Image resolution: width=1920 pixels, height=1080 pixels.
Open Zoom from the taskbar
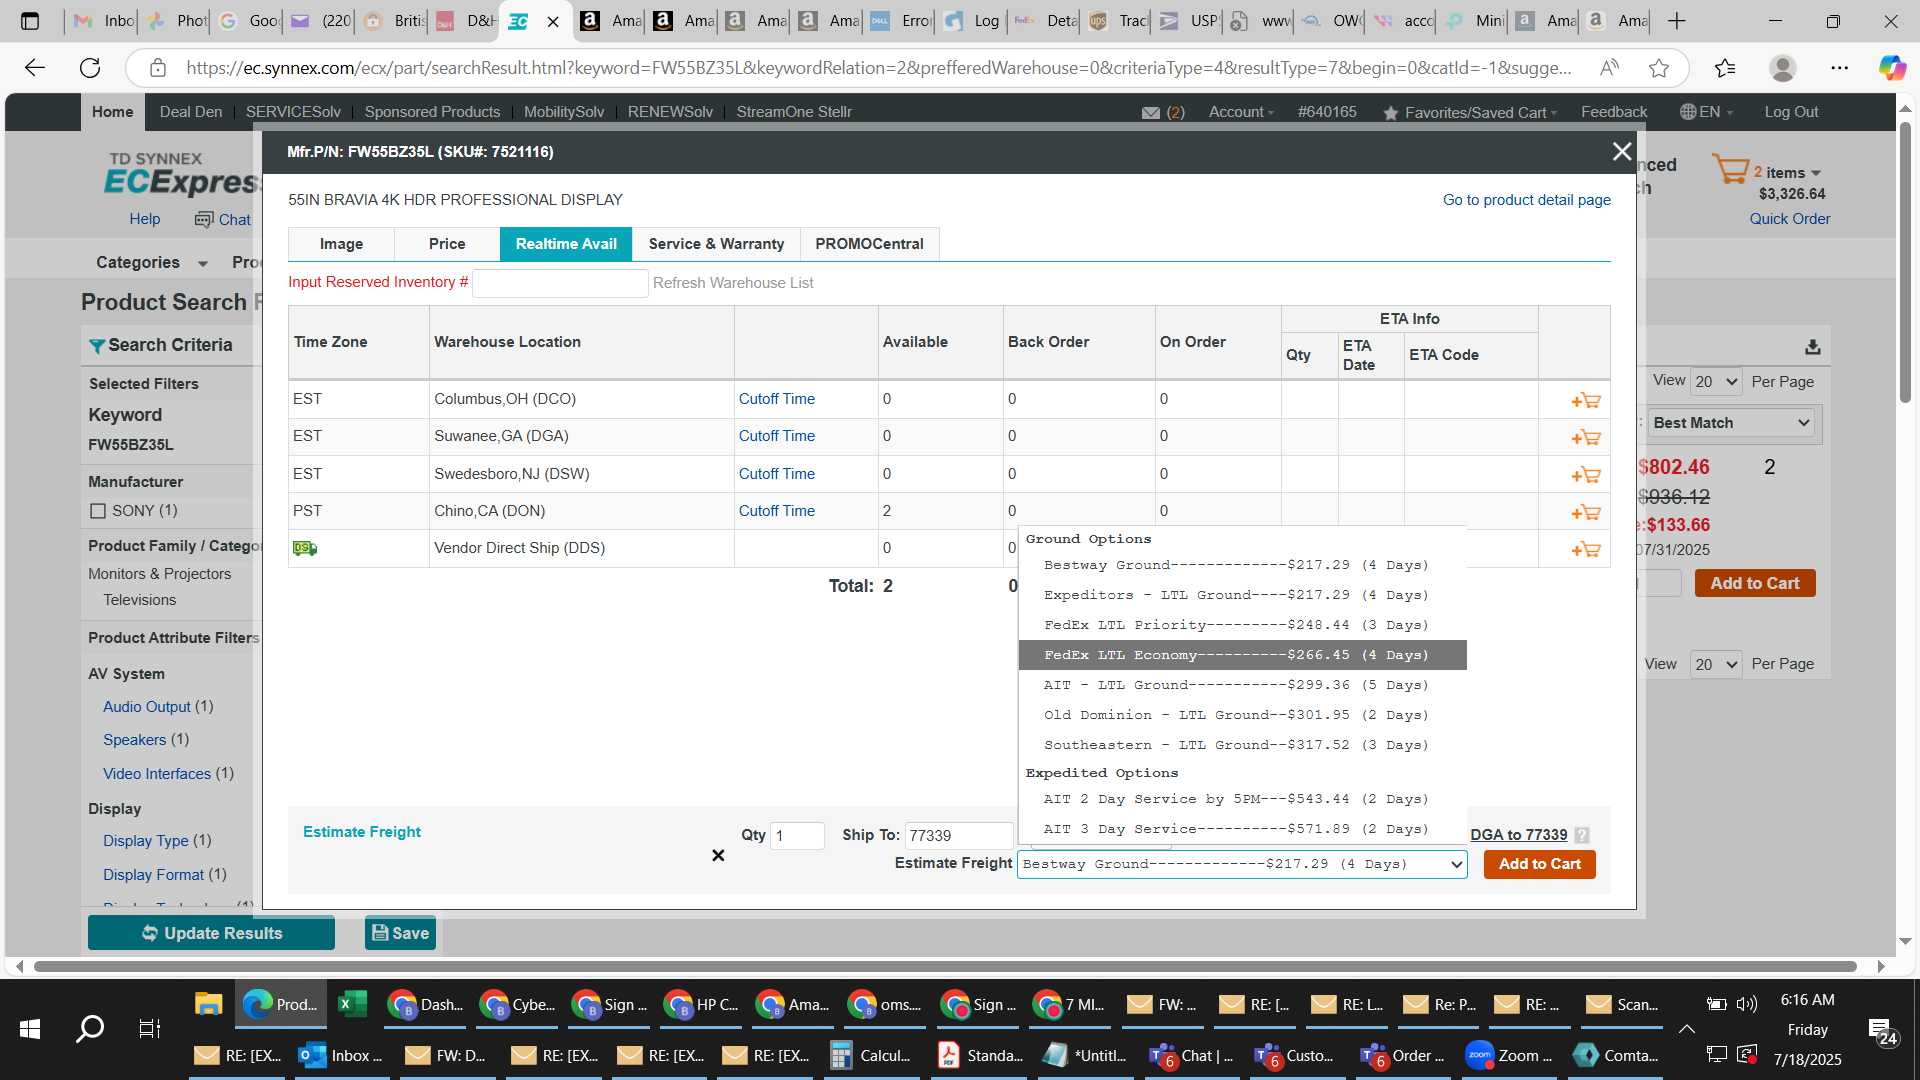(x=1509, y=1055)
